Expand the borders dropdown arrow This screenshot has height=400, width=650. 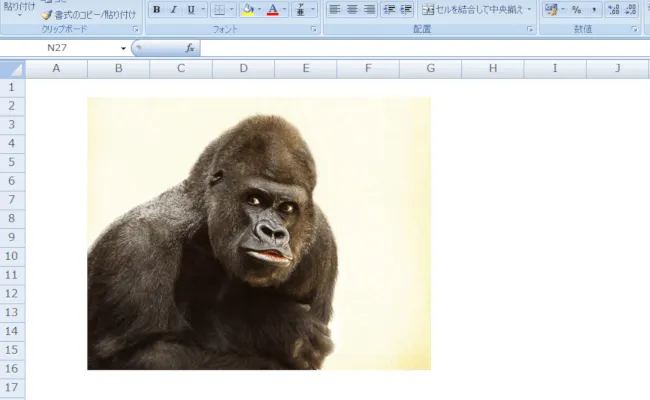coord(232,10)
